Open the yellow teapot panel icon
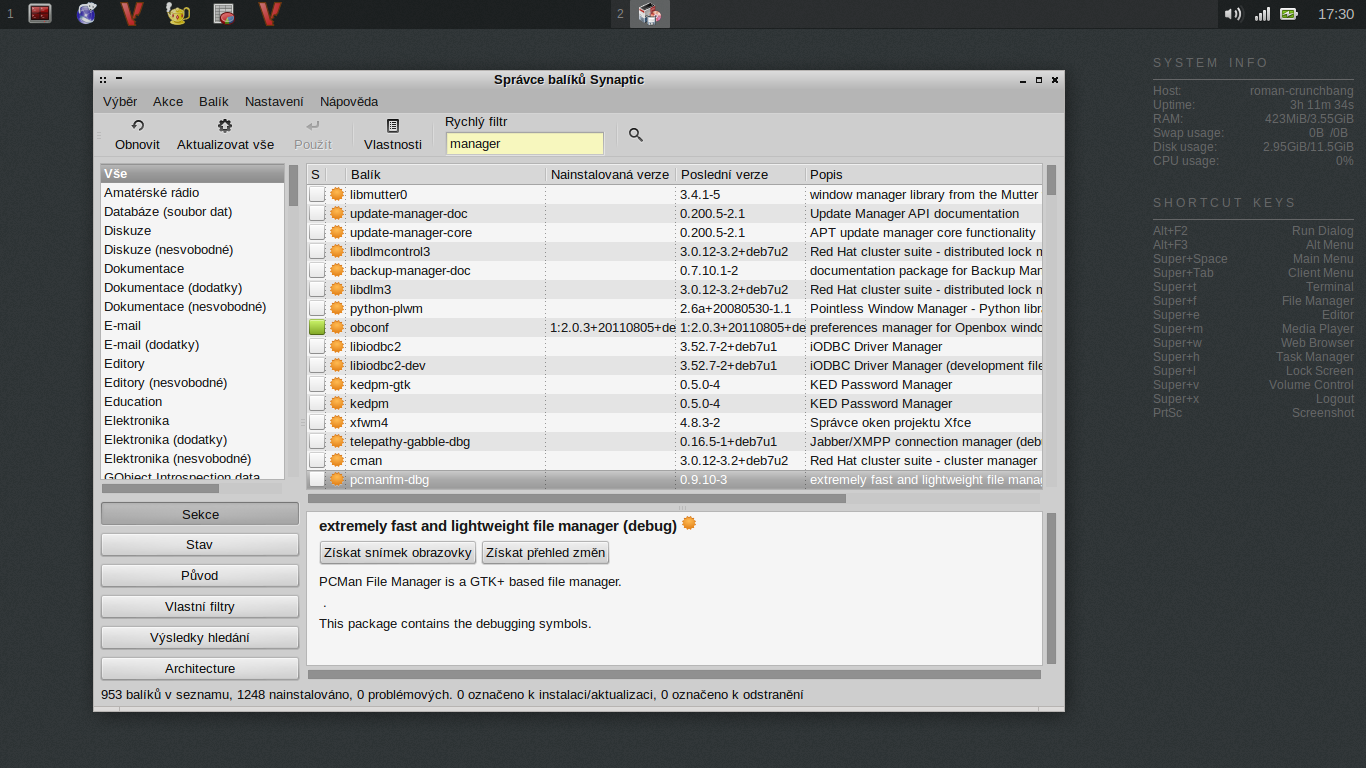1366x768 pixels. [178, 14]
